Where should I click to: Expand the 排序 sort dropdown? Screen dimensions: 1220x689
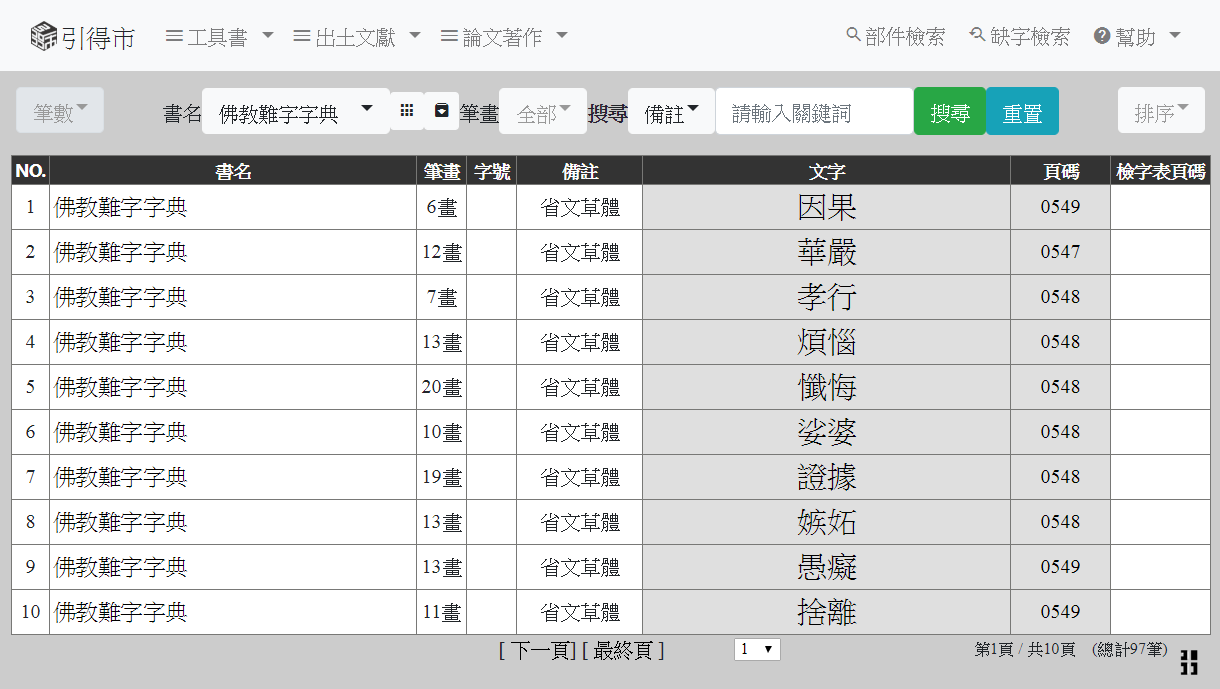click(1161, 111)
